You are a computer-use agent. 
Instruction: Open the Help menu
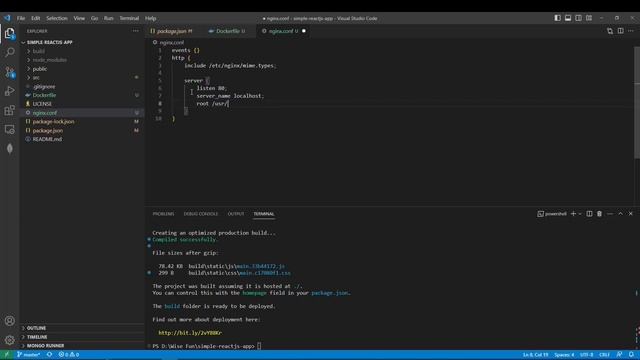tap(151, 18)
